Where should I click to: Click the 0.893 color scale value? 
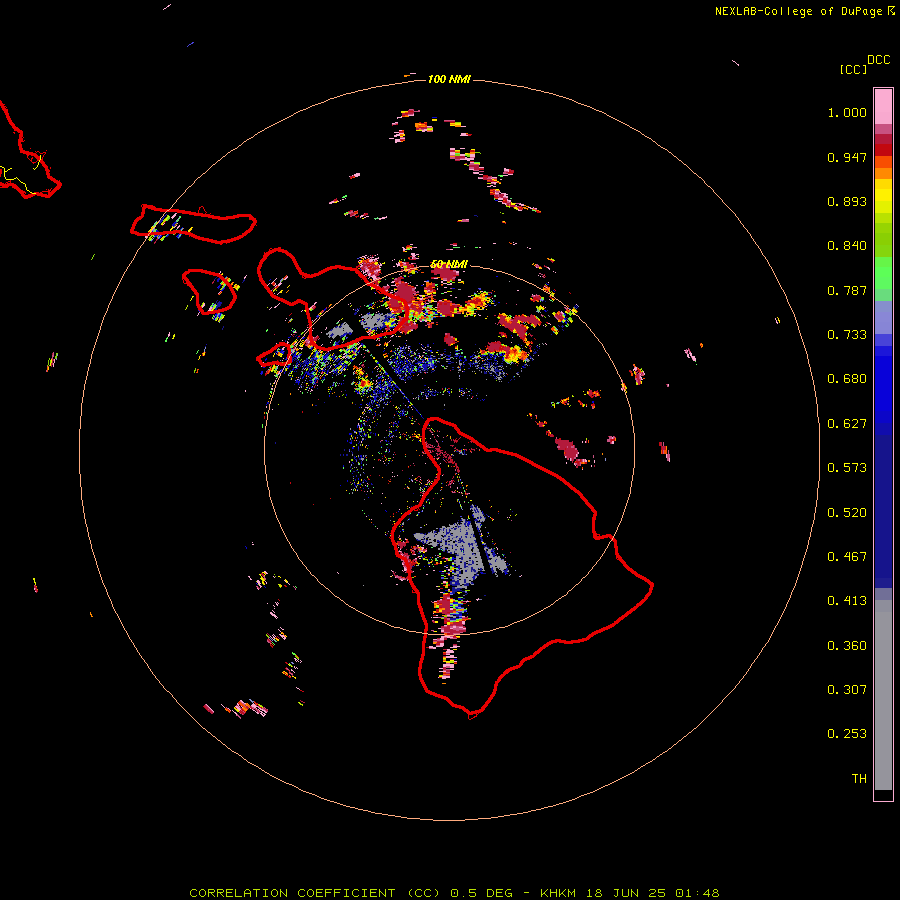coord(847,201)
